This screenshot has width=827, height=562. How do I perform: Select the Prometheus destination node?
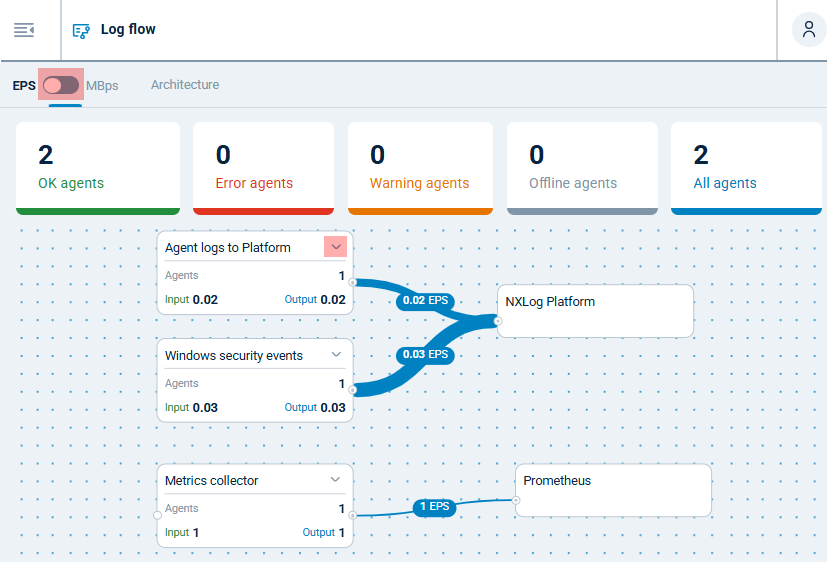coord(613,490)
